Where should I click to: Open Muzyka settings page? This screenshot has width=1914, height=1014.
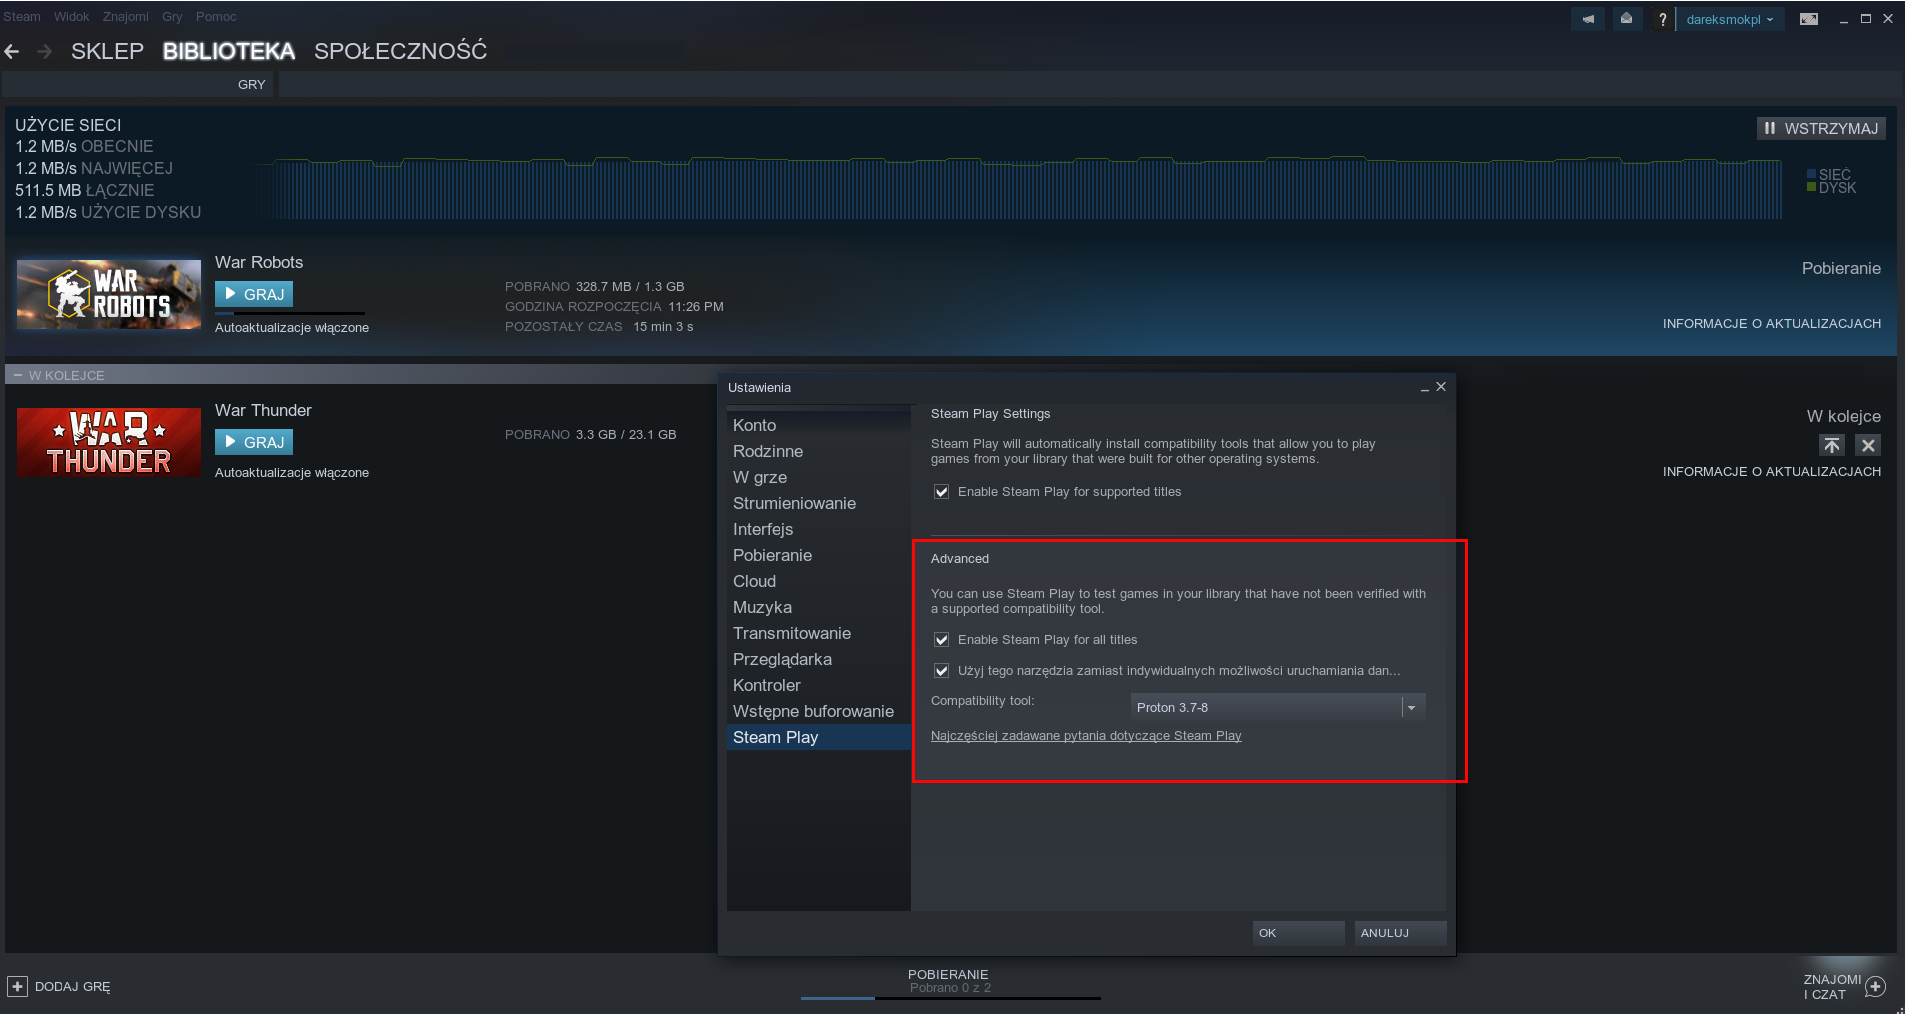click(818, 607)
